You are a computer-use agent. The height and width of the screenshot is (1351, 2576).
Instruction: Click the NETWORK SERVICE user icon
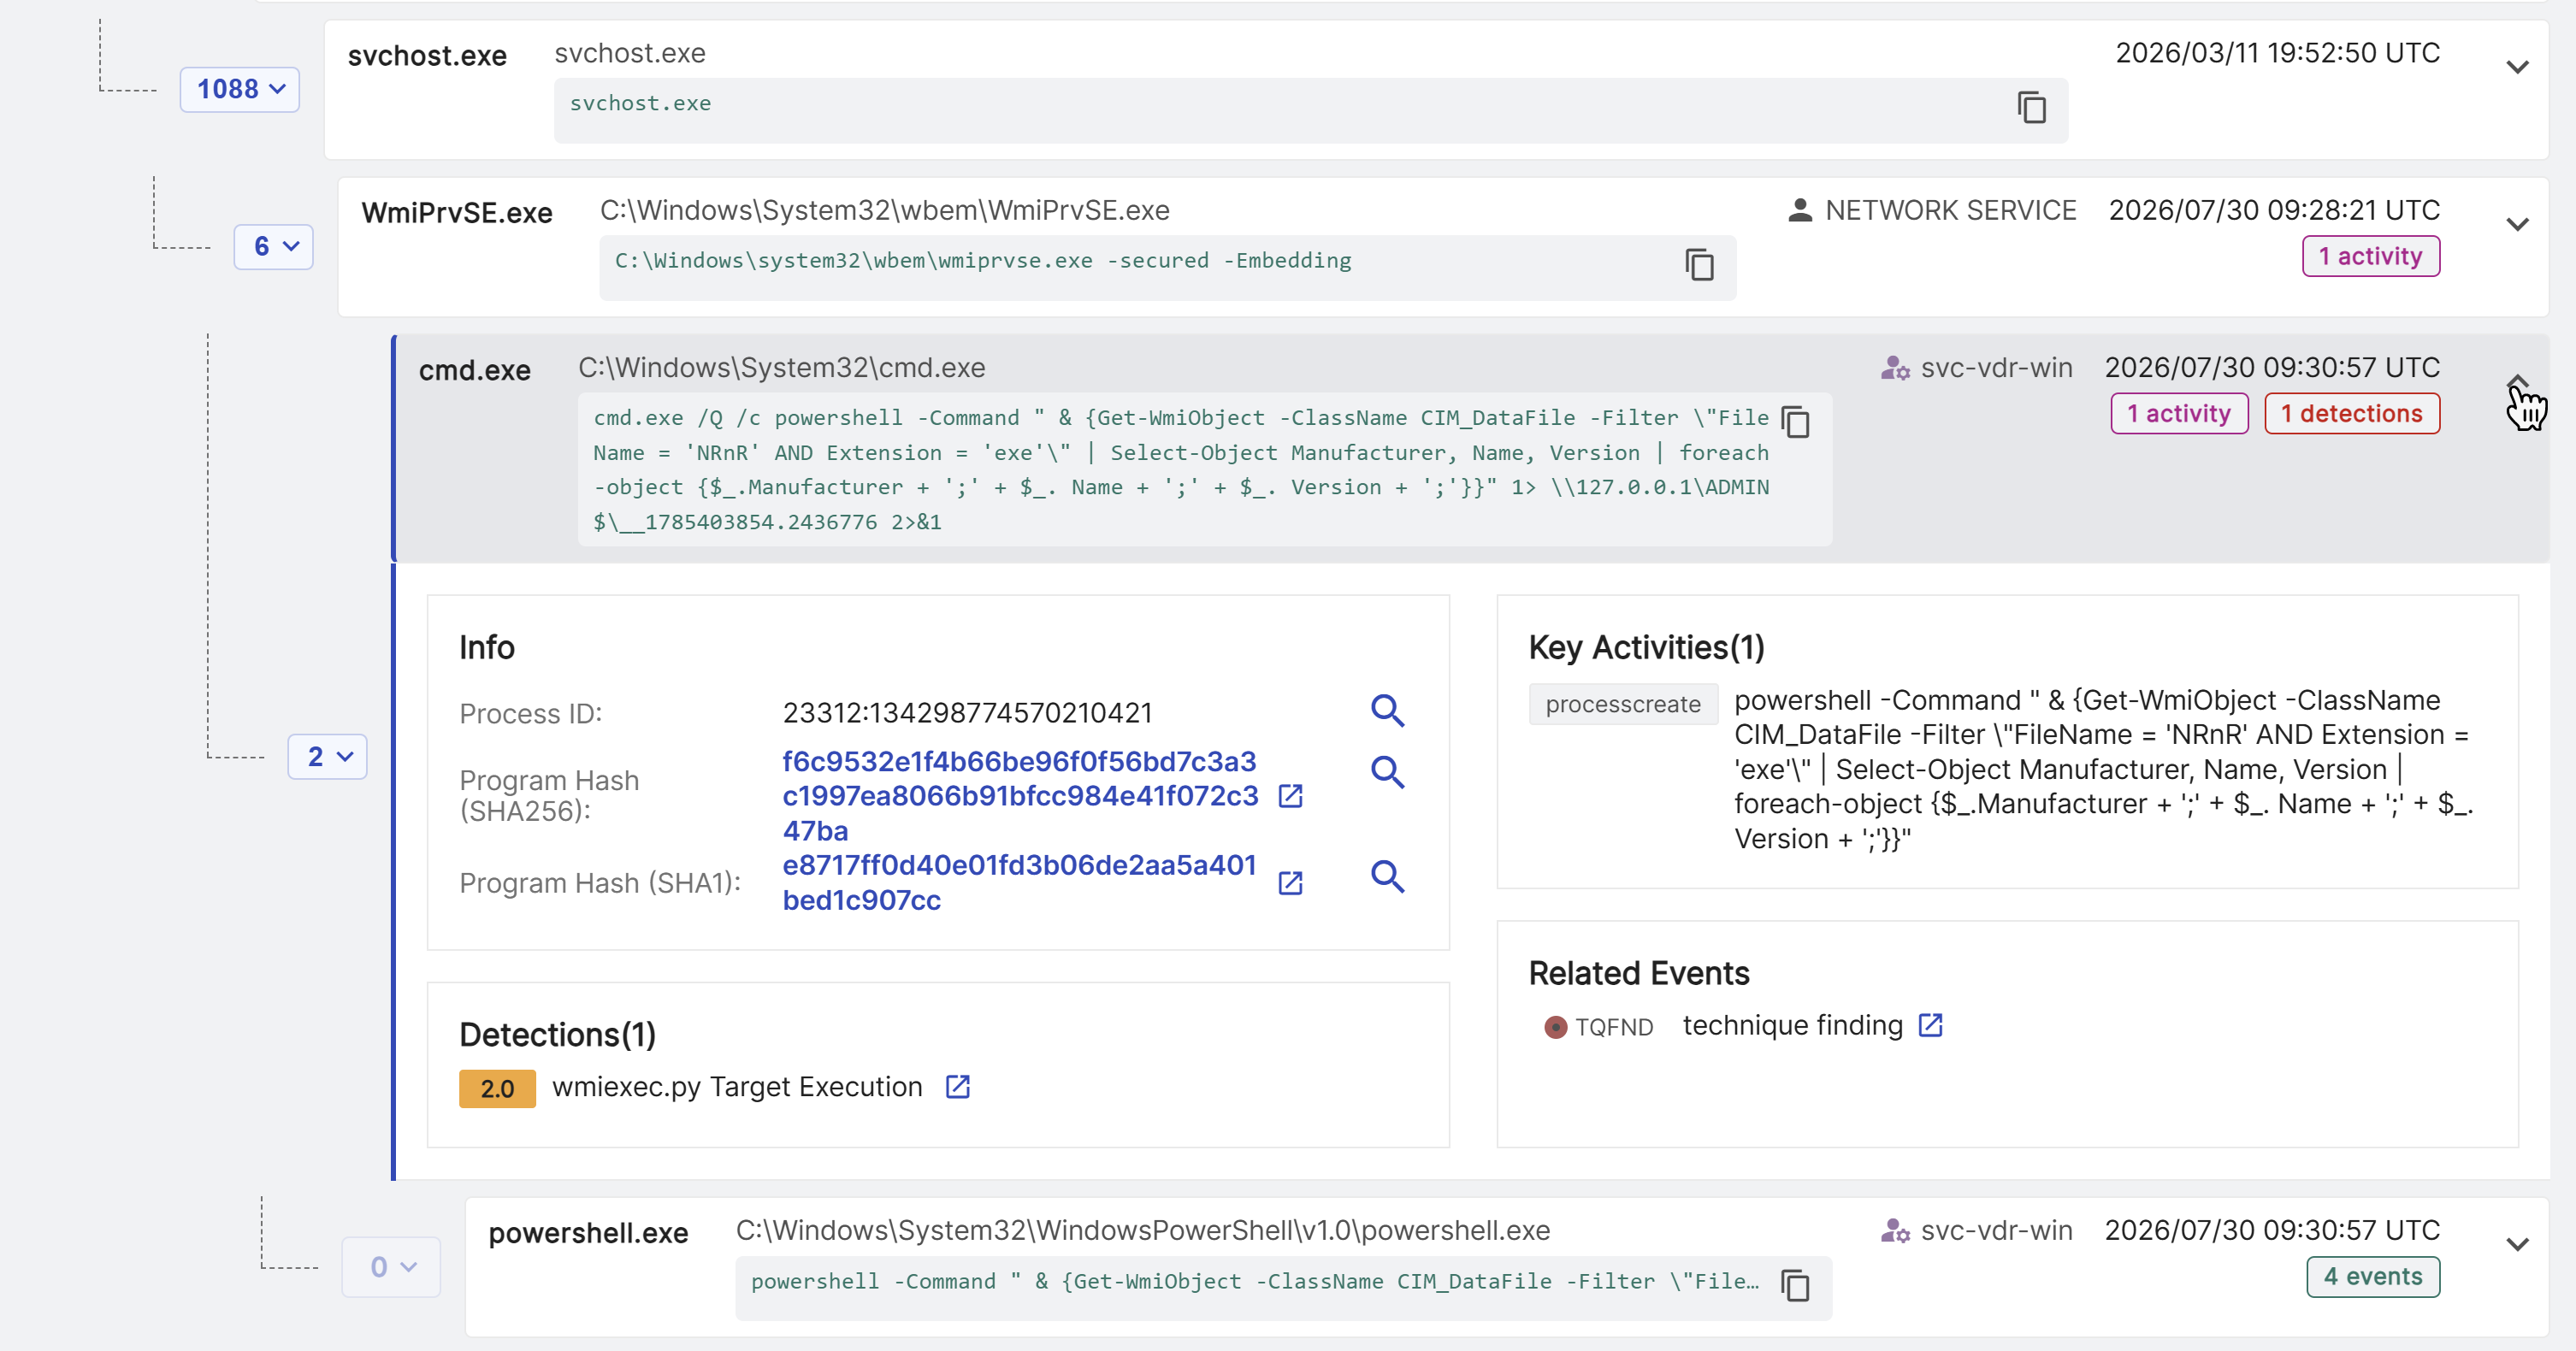(x=1800, y=210)
